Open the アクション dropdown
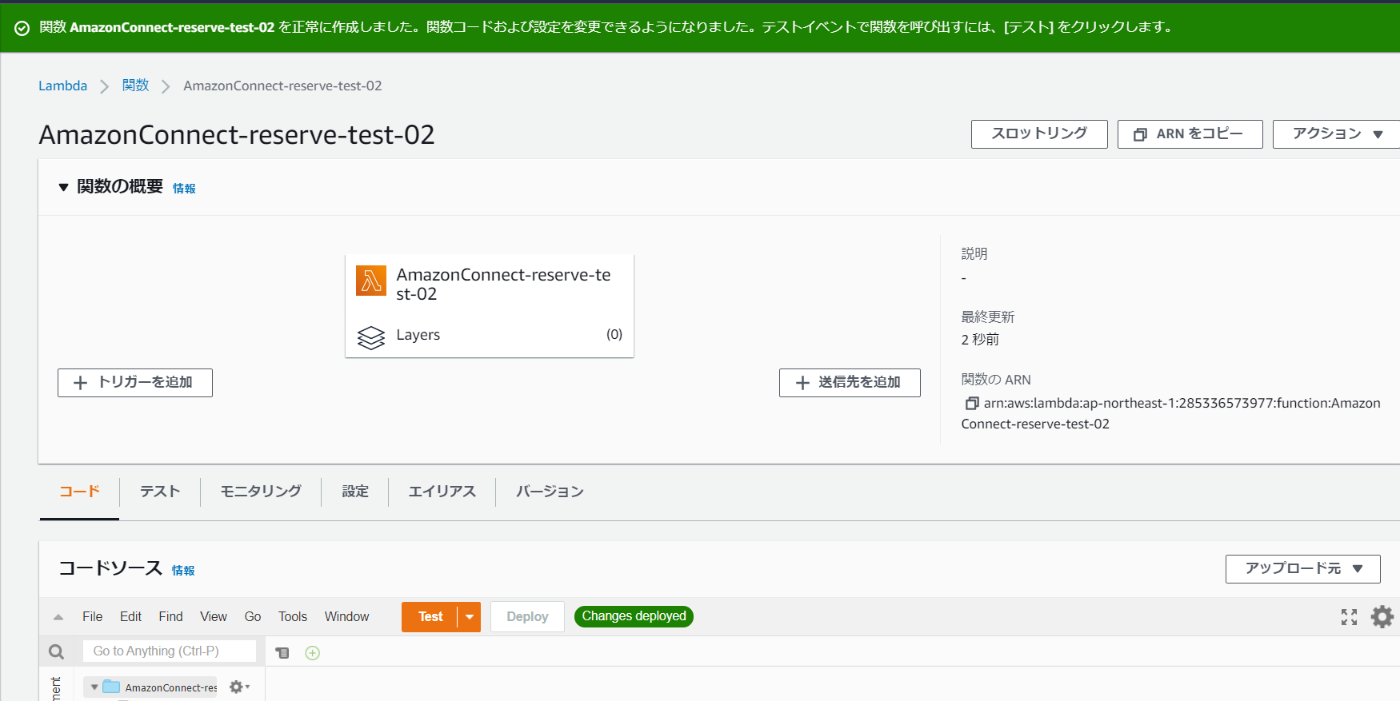Screen dimensions: 1400x701 (1337, 134)
